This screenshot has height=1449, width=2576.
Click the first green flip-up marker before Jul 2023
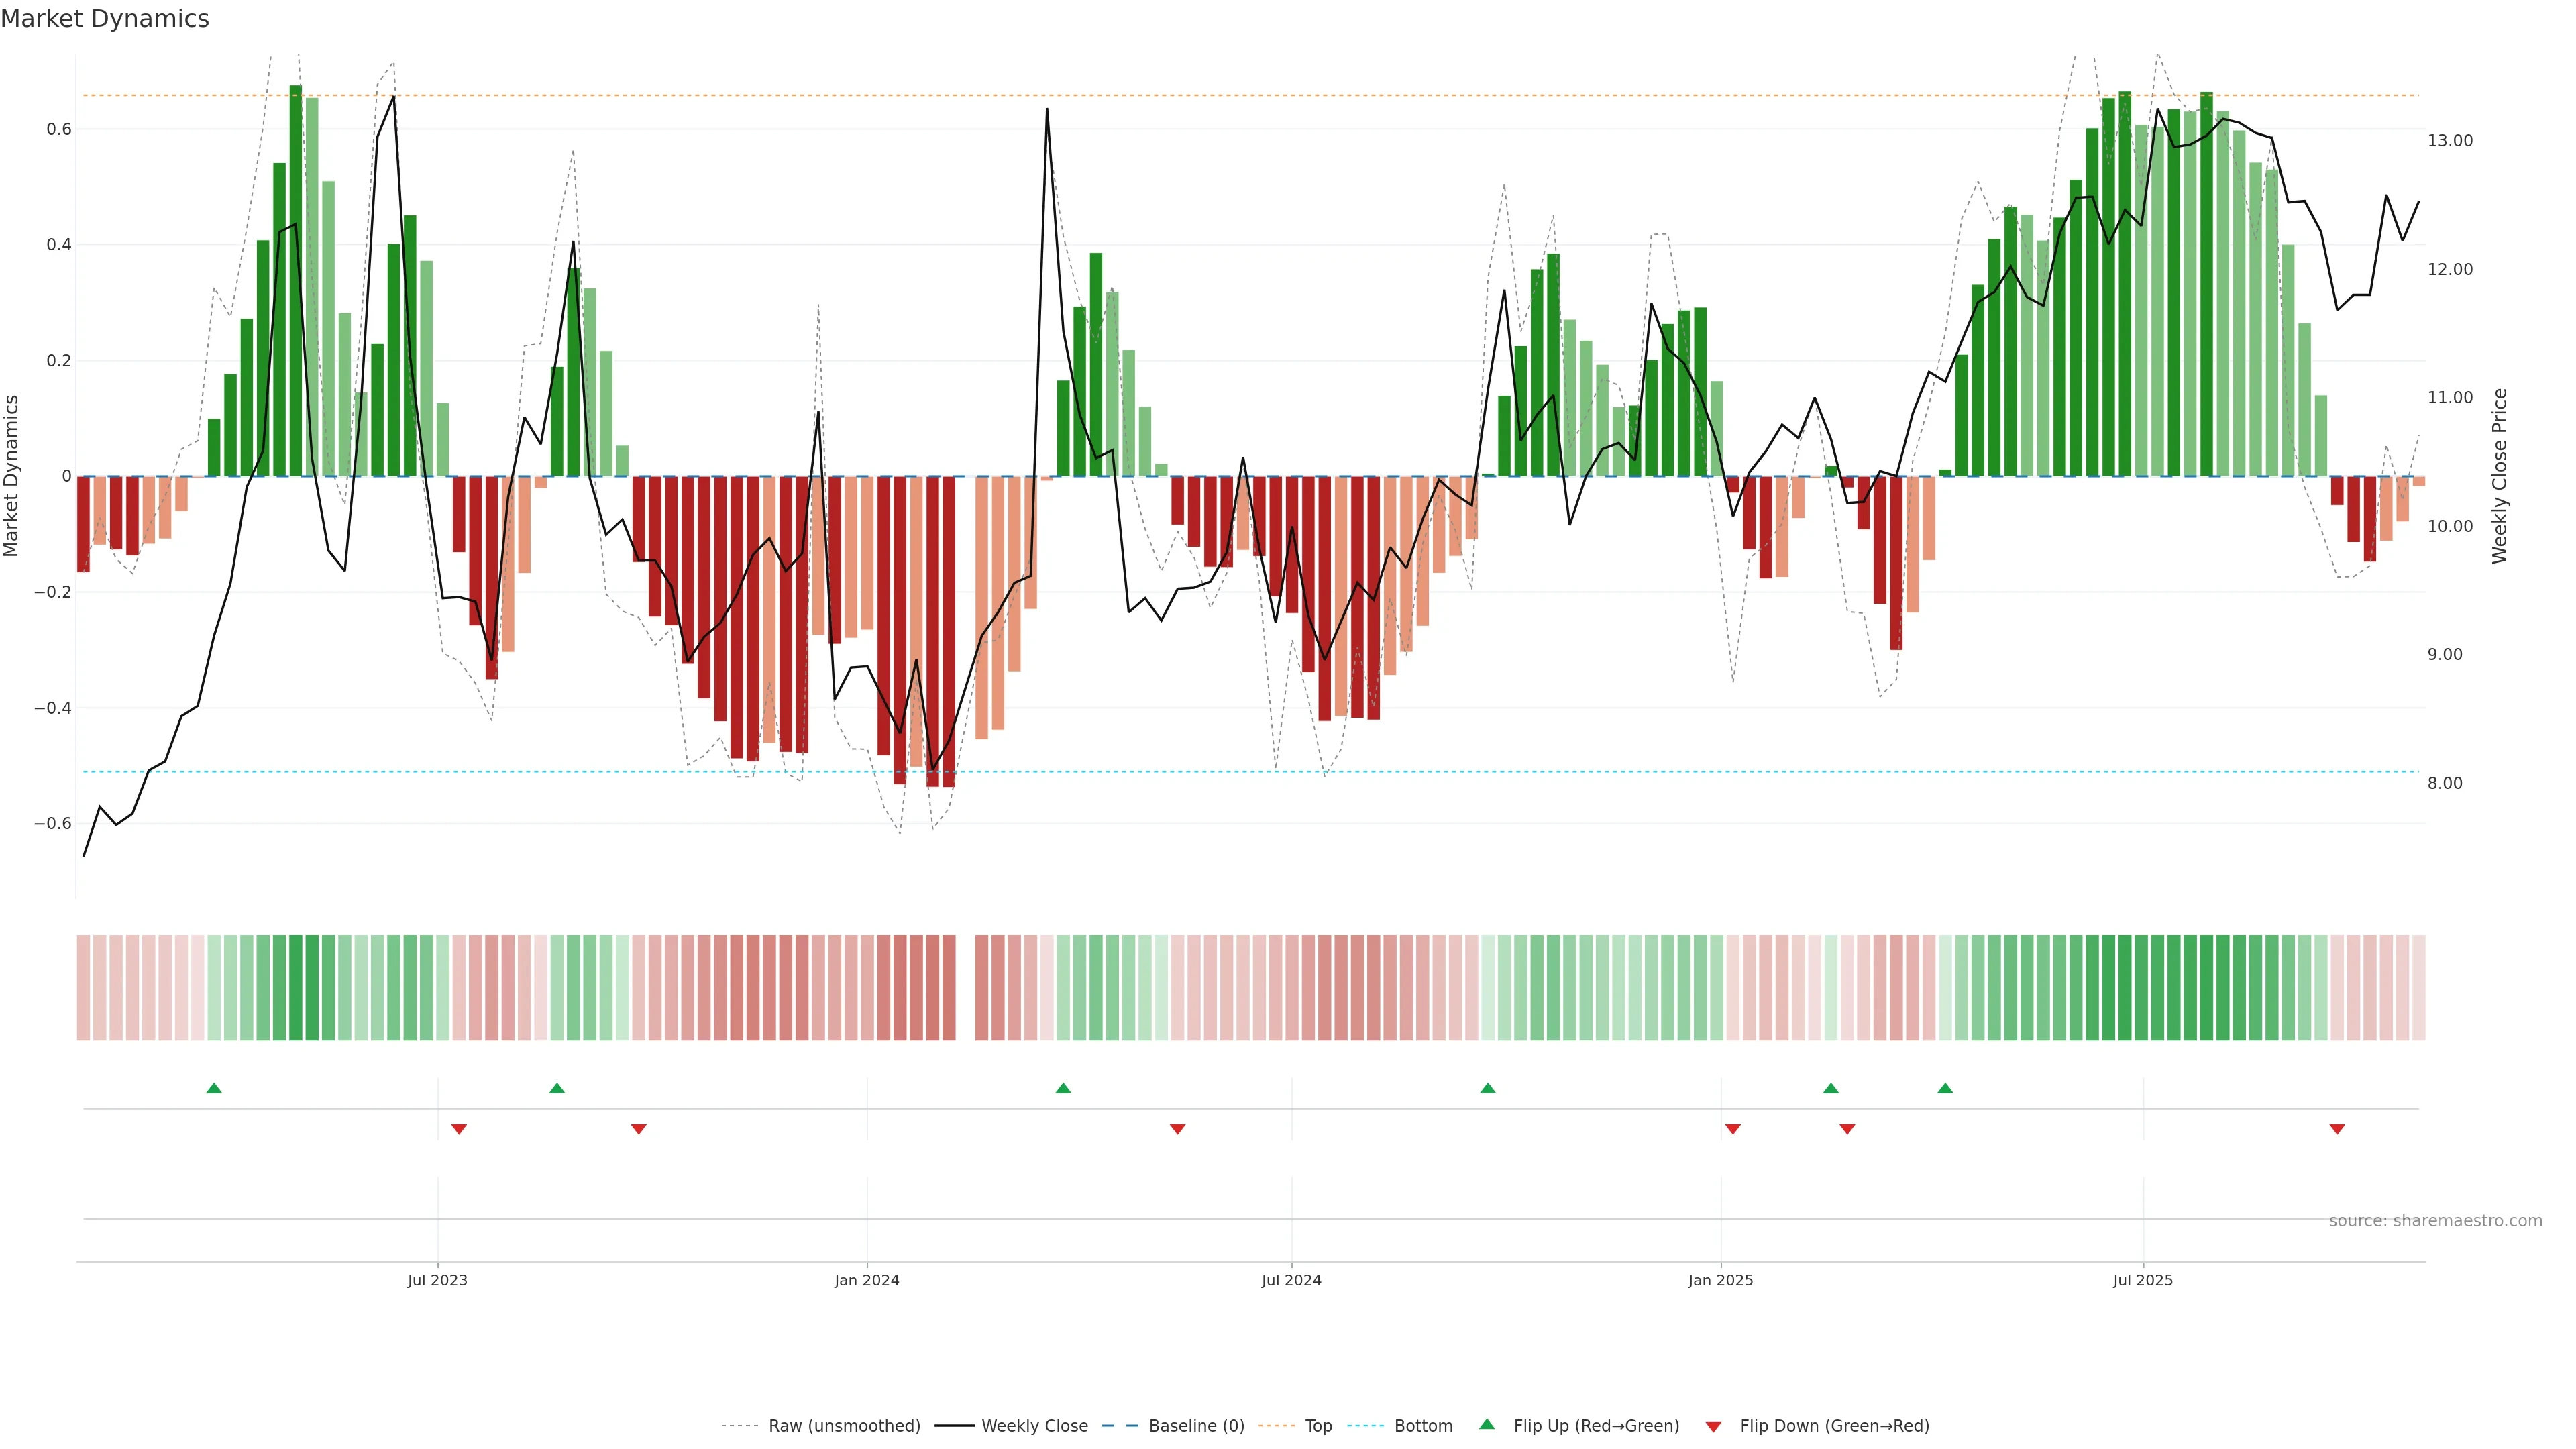pyautogui.click(x=214, y=1088)
